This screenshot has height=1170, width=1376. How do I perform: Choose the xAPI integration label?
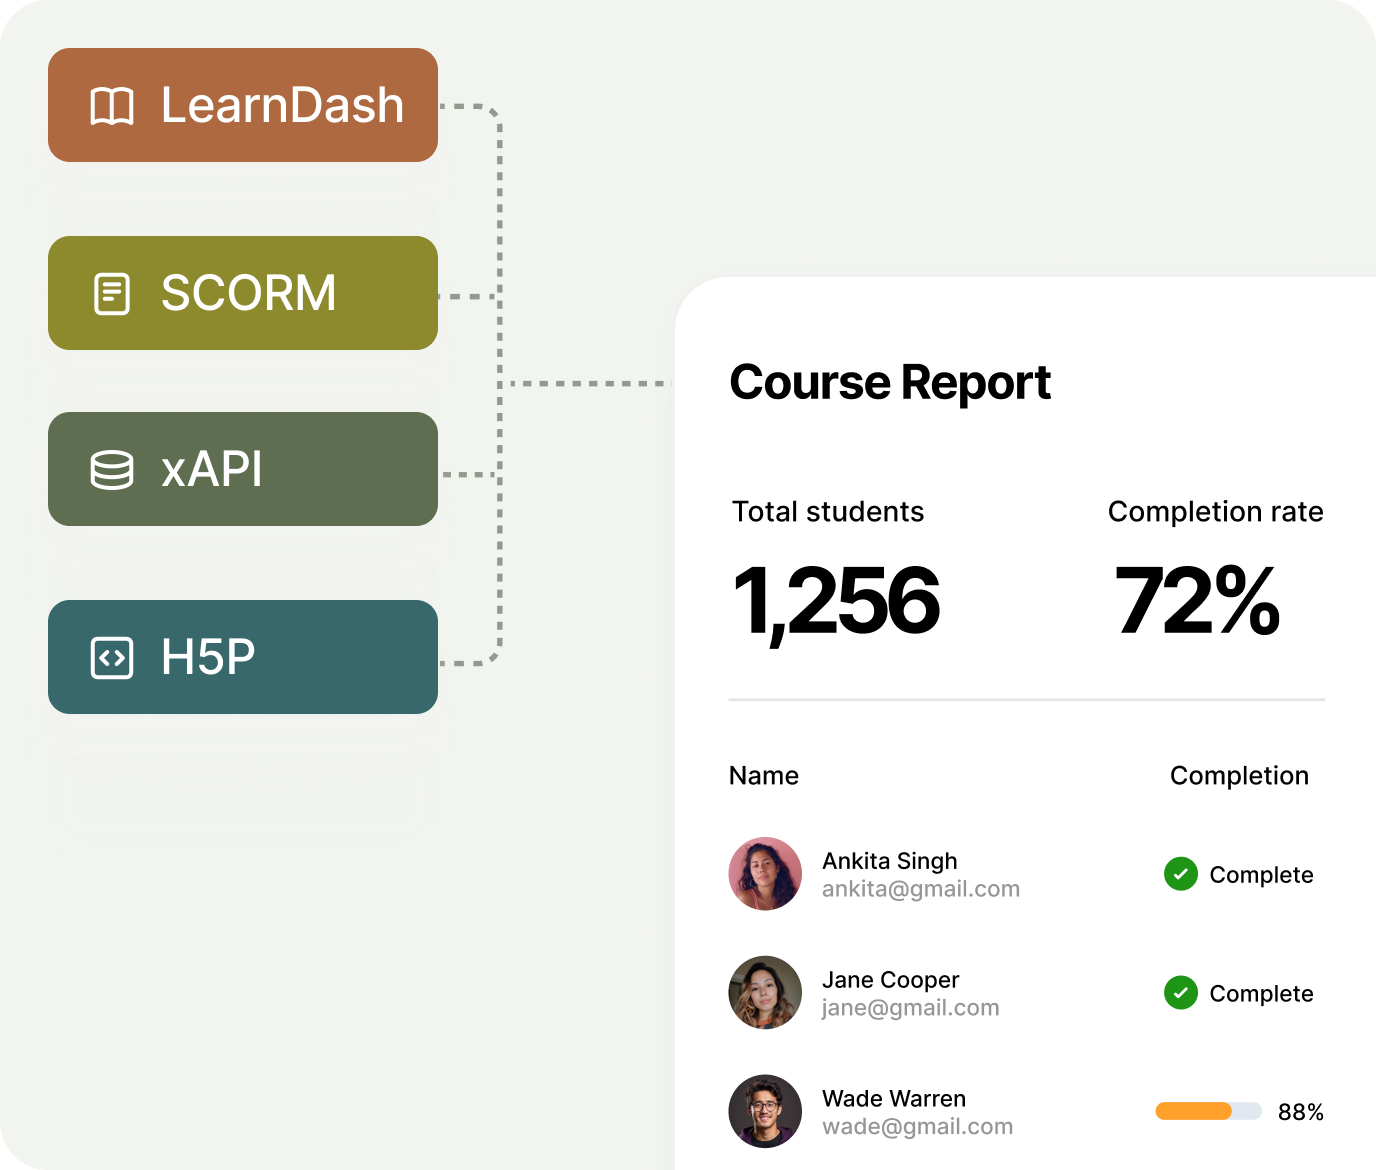coord(212,470)
